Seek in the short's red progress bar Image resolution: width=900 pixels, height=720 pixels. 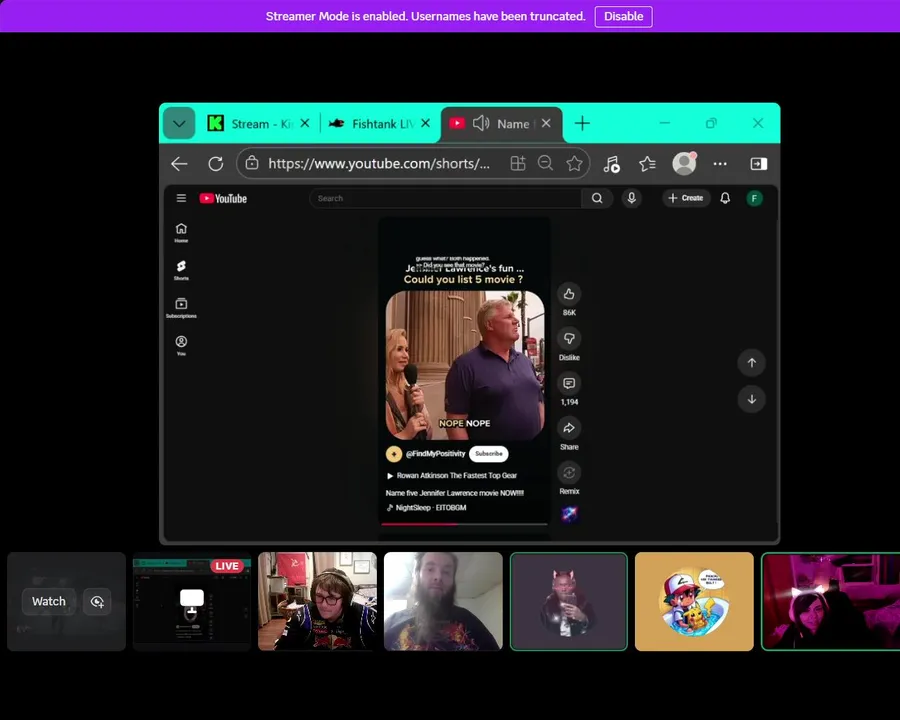coord(464,524)
